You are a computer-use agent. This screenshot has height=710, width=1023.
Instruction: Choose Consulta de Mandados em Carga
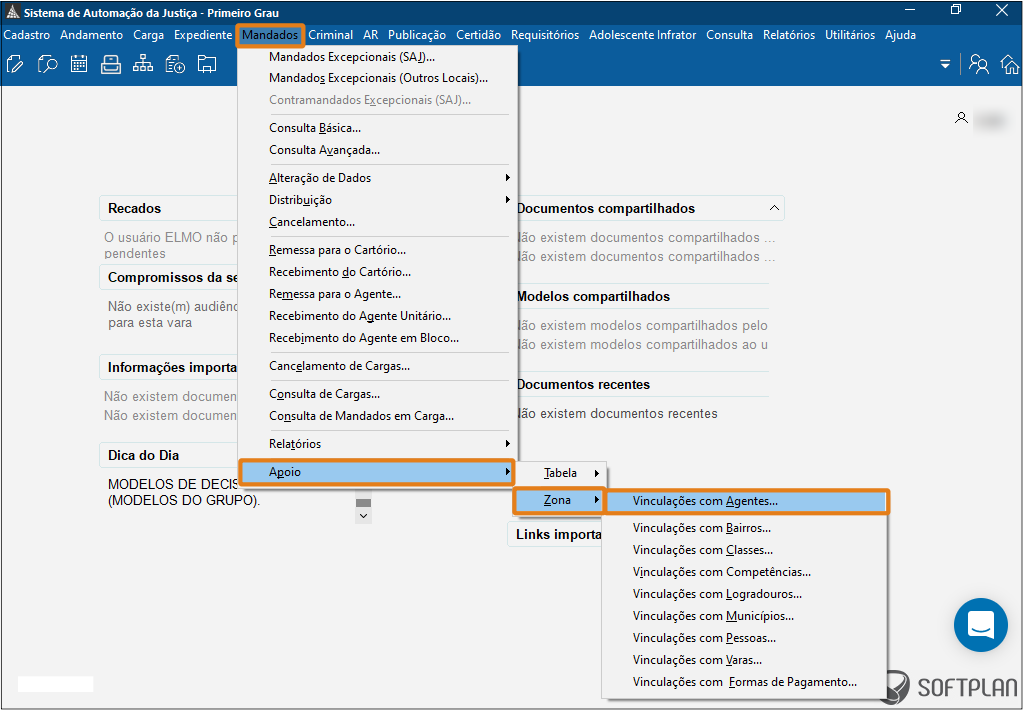click(x=377, y=416)
